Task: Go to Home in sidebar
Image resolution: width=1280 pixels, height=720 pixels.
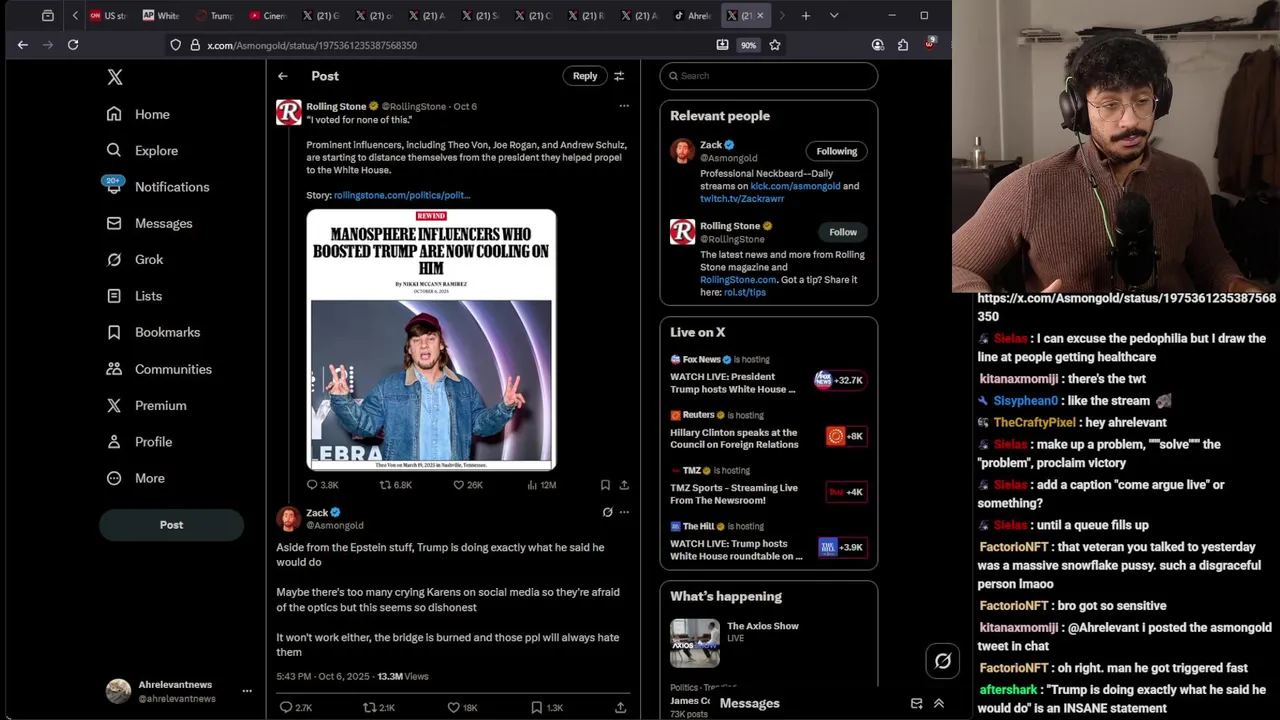Action: click(139, 114)
